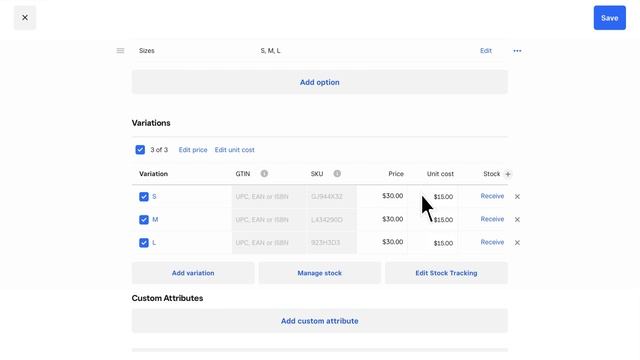Open the three-dot menu for Sizes
640x360 pixels.
point(517,51)
